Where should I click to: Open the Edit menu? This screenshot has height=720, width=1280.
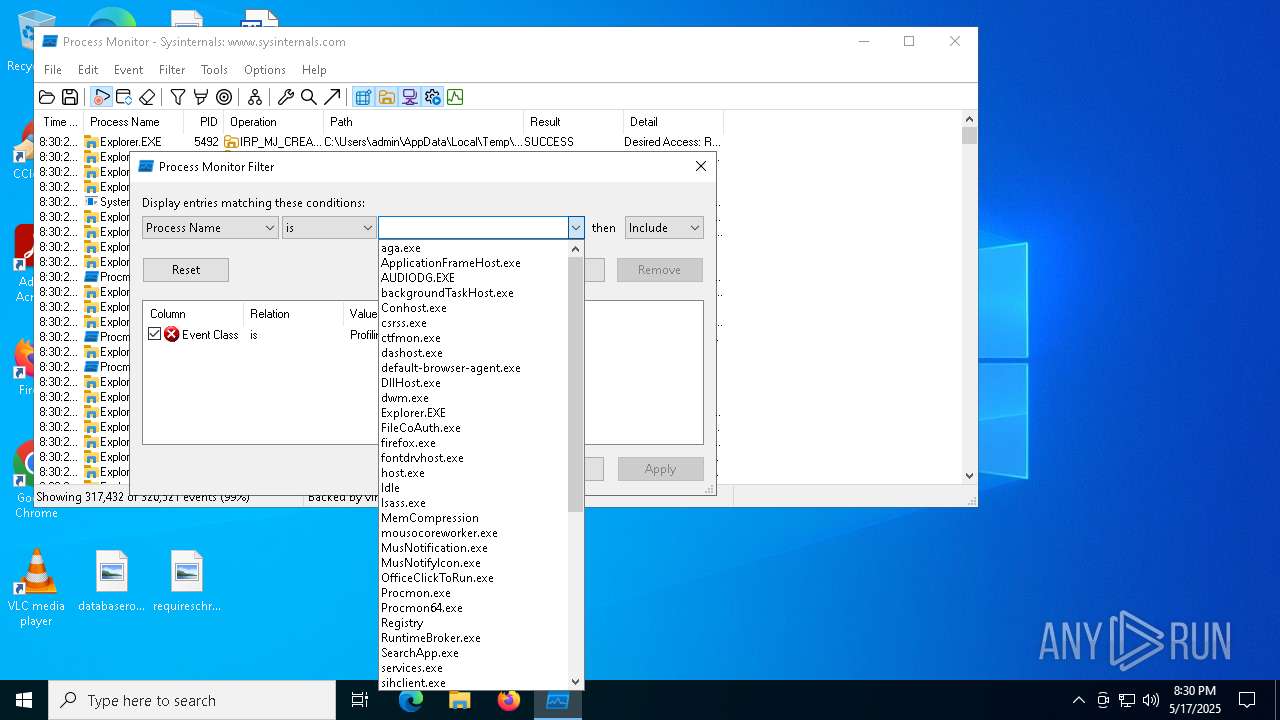tap(88, 70)
